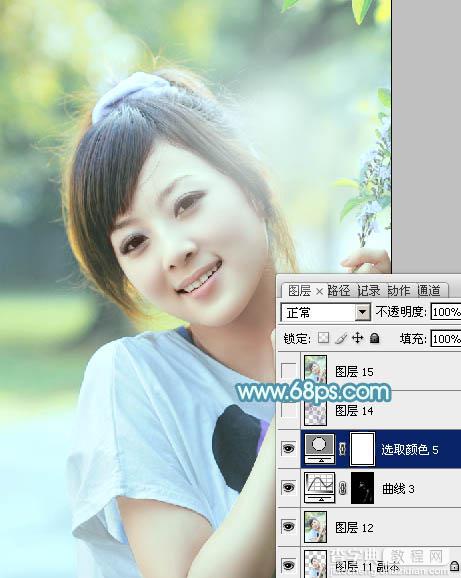Toggle the link icon on 选取颜色 5

342,449
